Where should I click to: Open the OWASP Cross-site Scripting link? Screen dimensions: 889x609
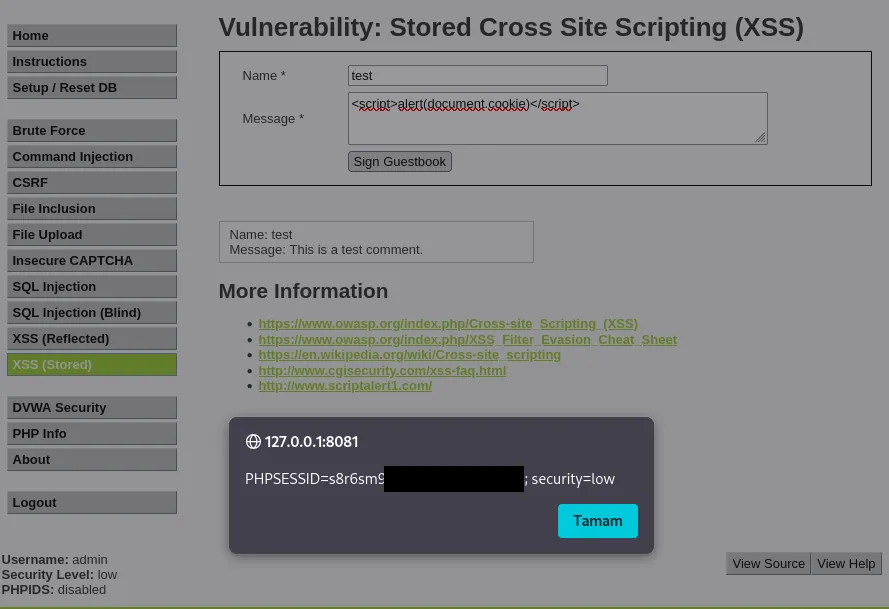click(x=448, y=324)
